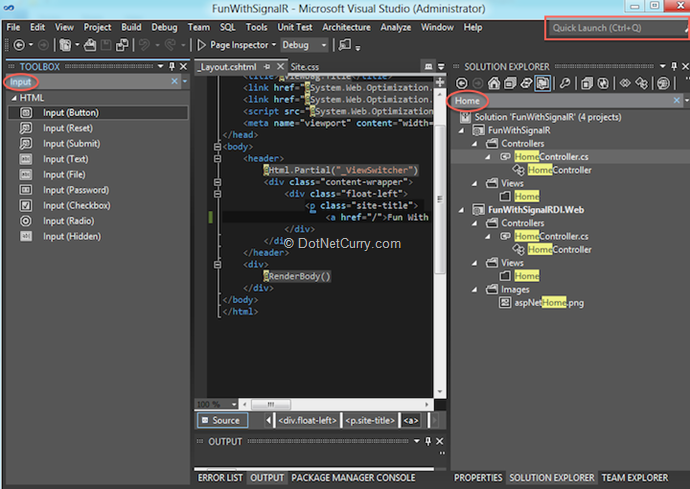Open the Unit Test menu
Viewport: 690px width, 489px height.
[294, 27]
